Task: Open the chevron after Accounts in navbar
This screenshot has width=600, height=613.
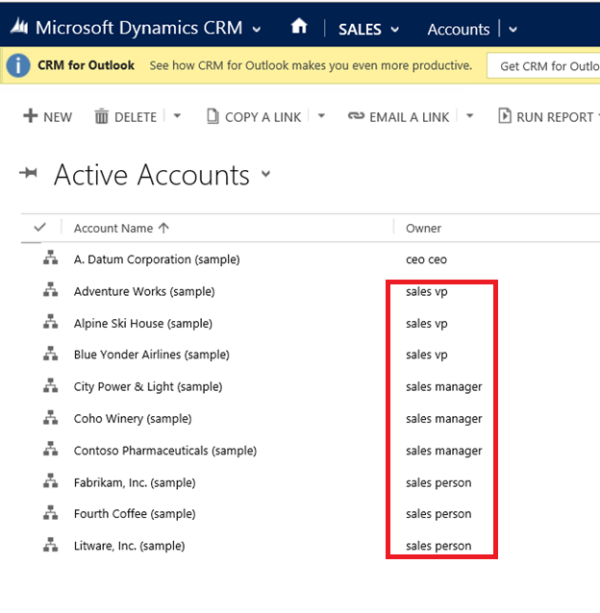Action: pyautogui.click(x=513, y=29)
